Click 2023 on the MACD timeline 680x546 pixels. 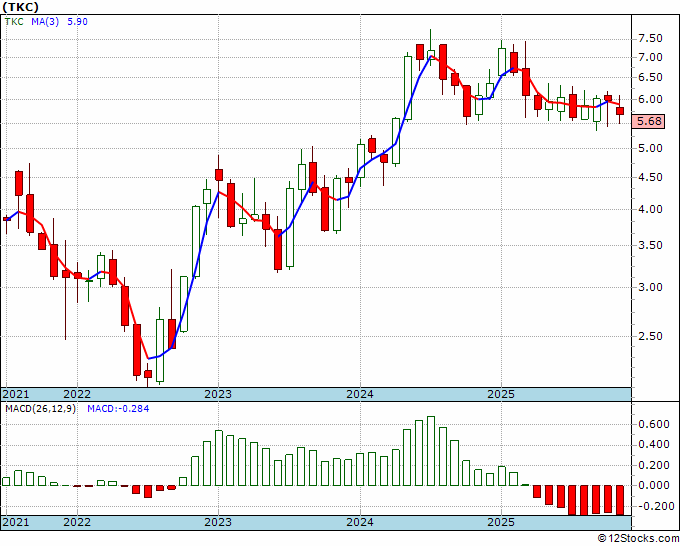pos(218,522)
